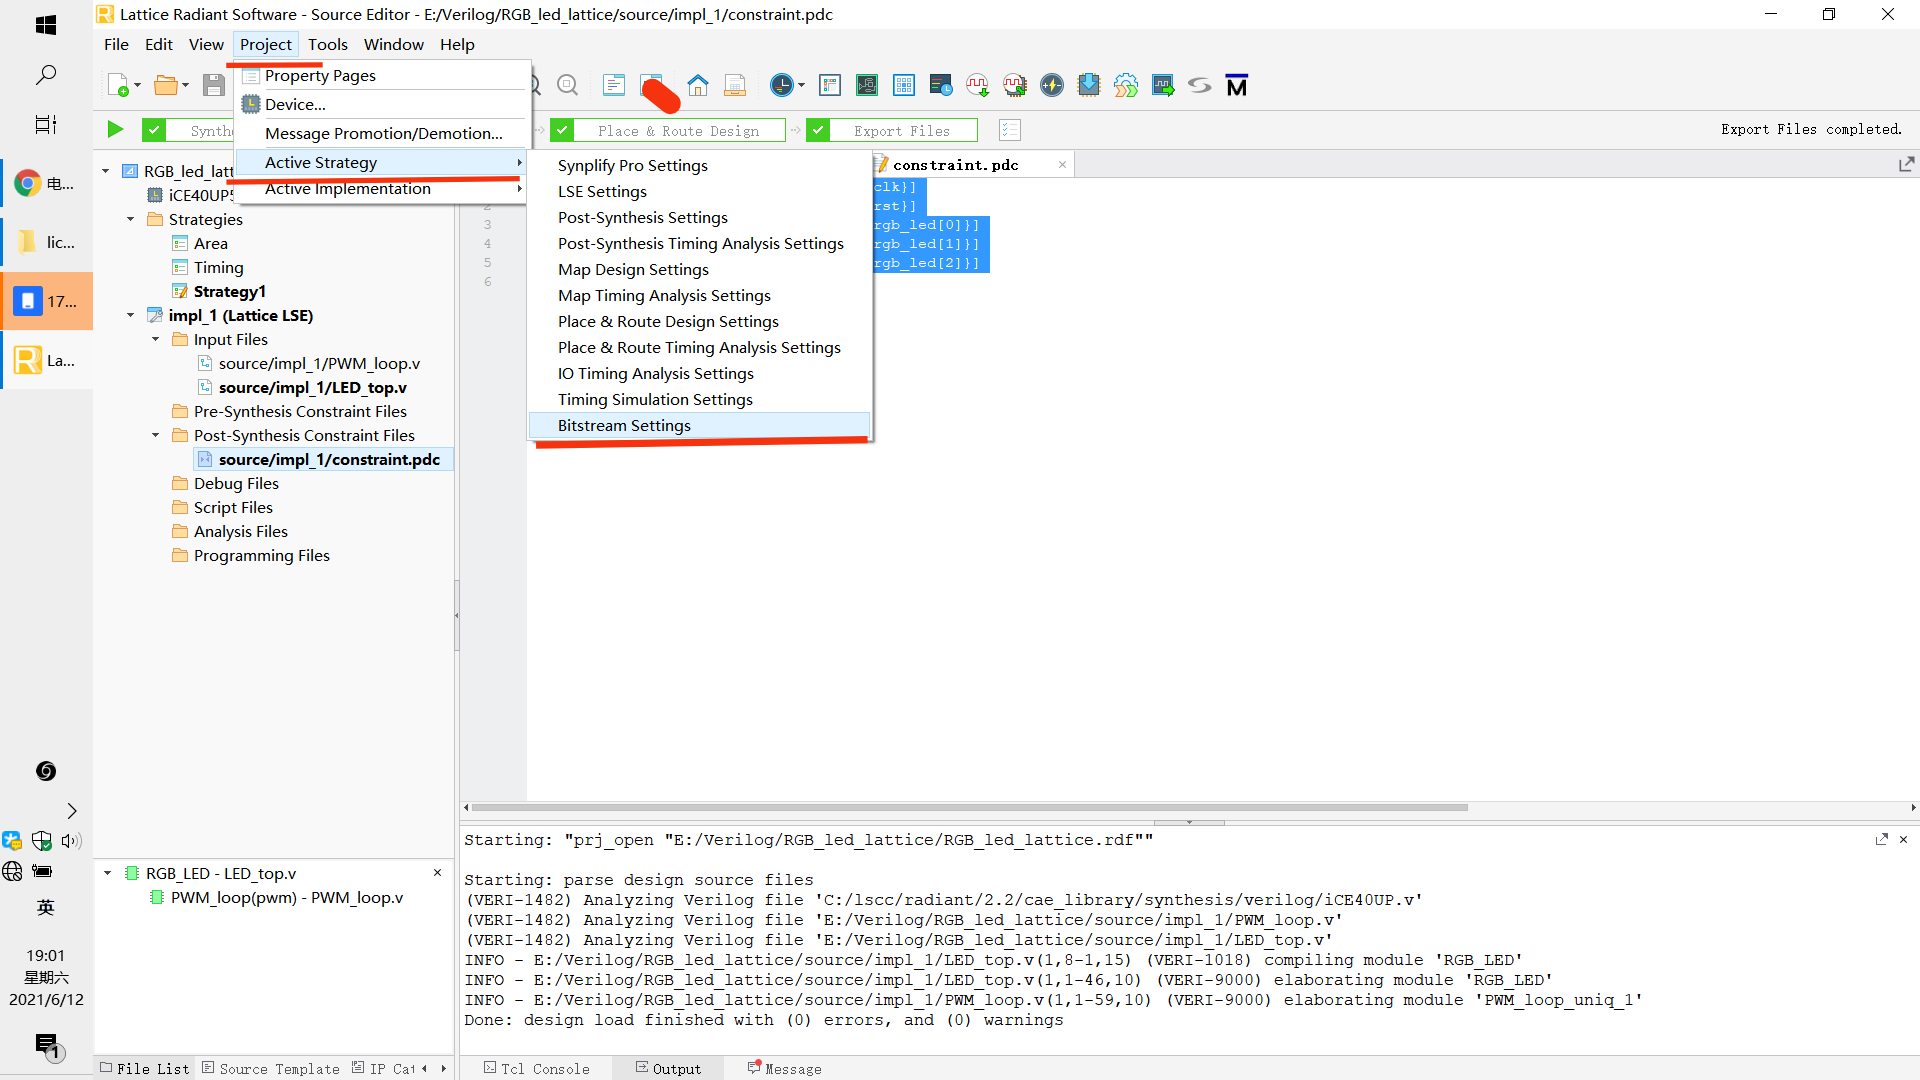Click the ModelSim M icon
This screenshot has height=1080, width=1920.
pos(1237,86)
